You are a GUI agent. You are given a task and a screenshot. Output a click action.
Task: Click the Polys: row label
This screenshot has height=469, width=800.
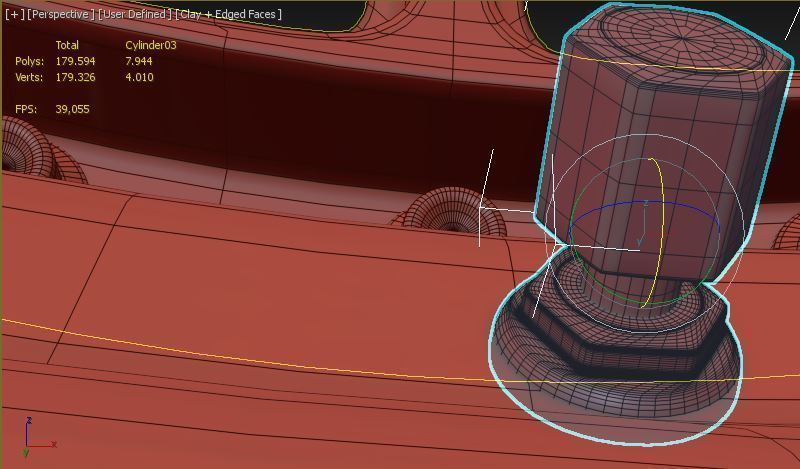[30, 61]
